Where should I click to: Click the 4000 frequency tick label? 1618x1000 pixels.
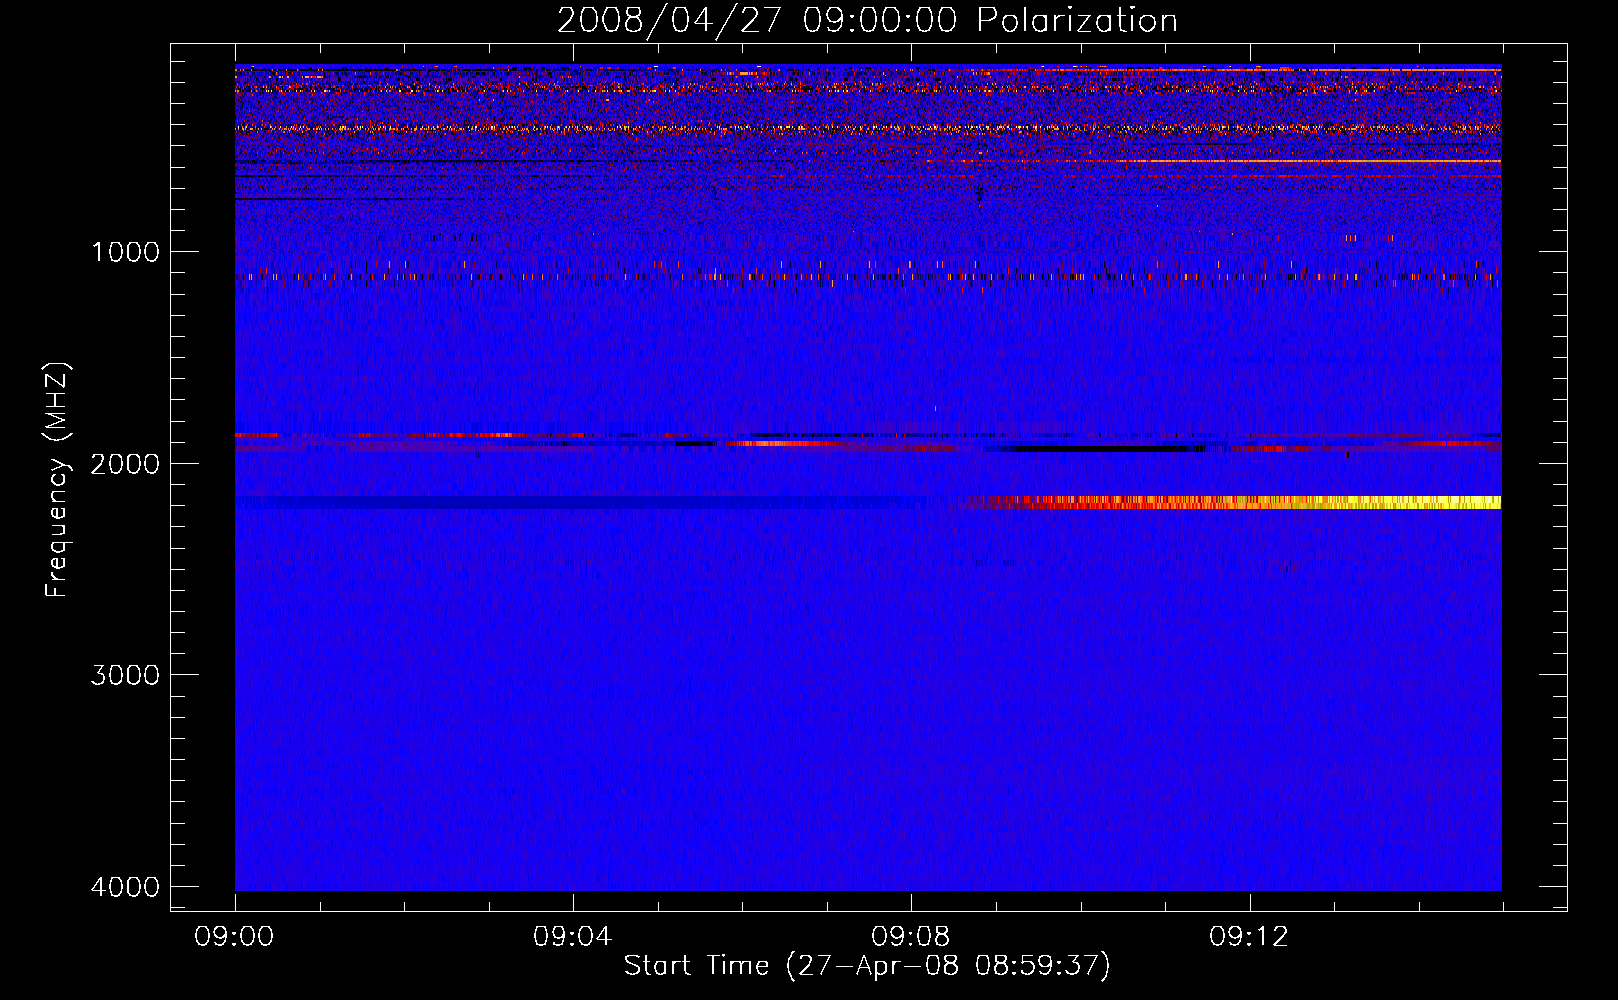[125, 887]
